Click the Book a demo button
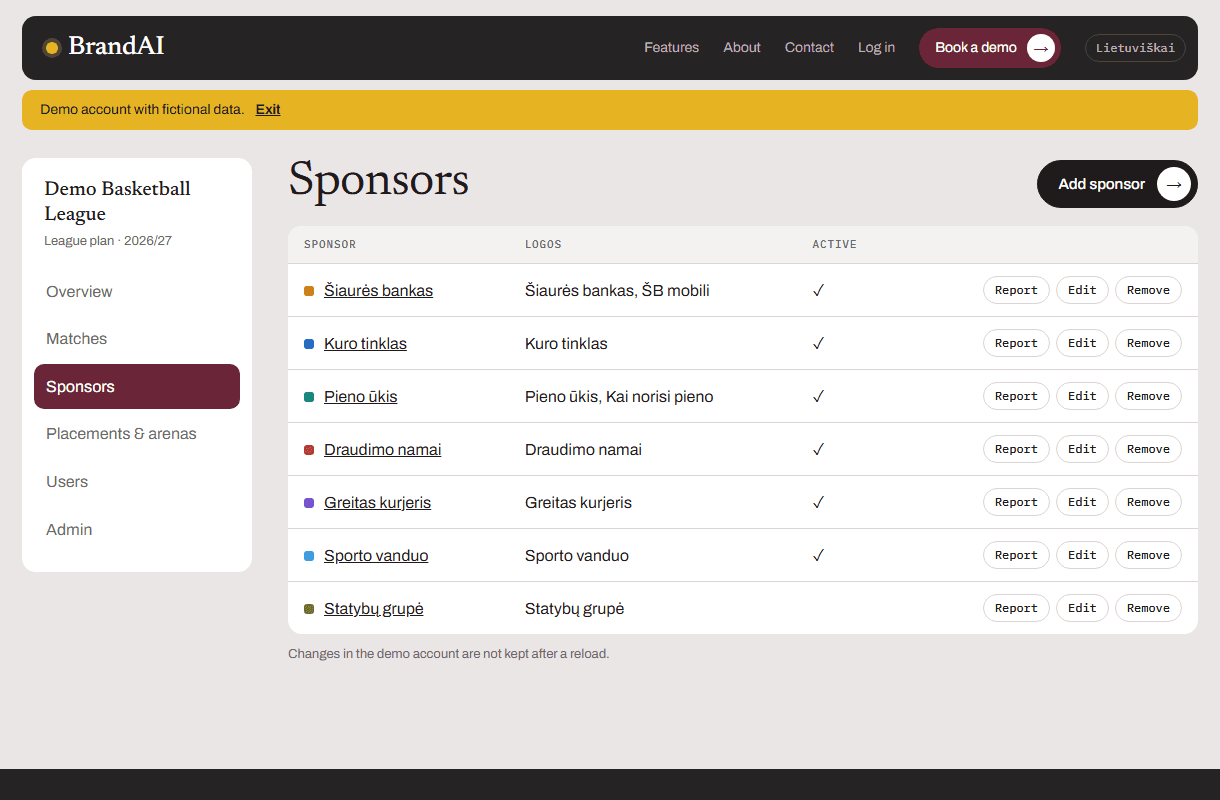This screenshot has width=1220, height=800. pos(990,48)
